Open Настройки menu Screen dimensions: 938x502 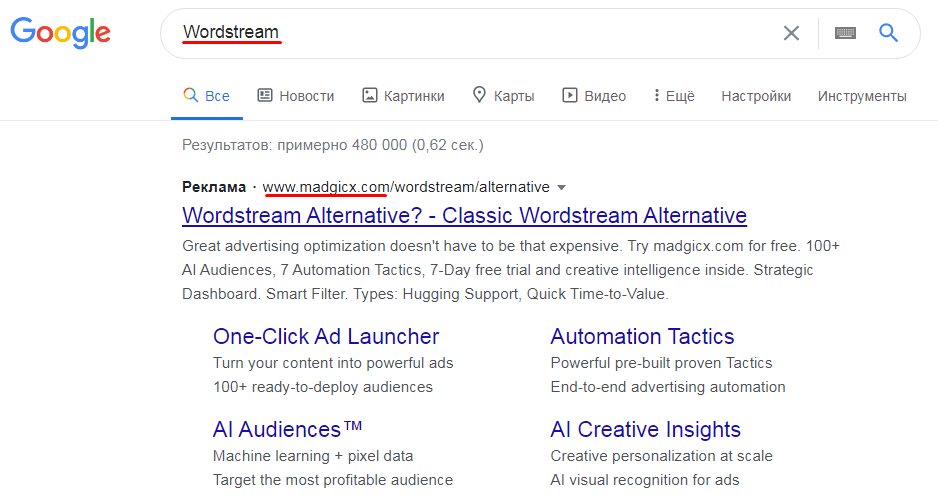[x=756, y=96]
